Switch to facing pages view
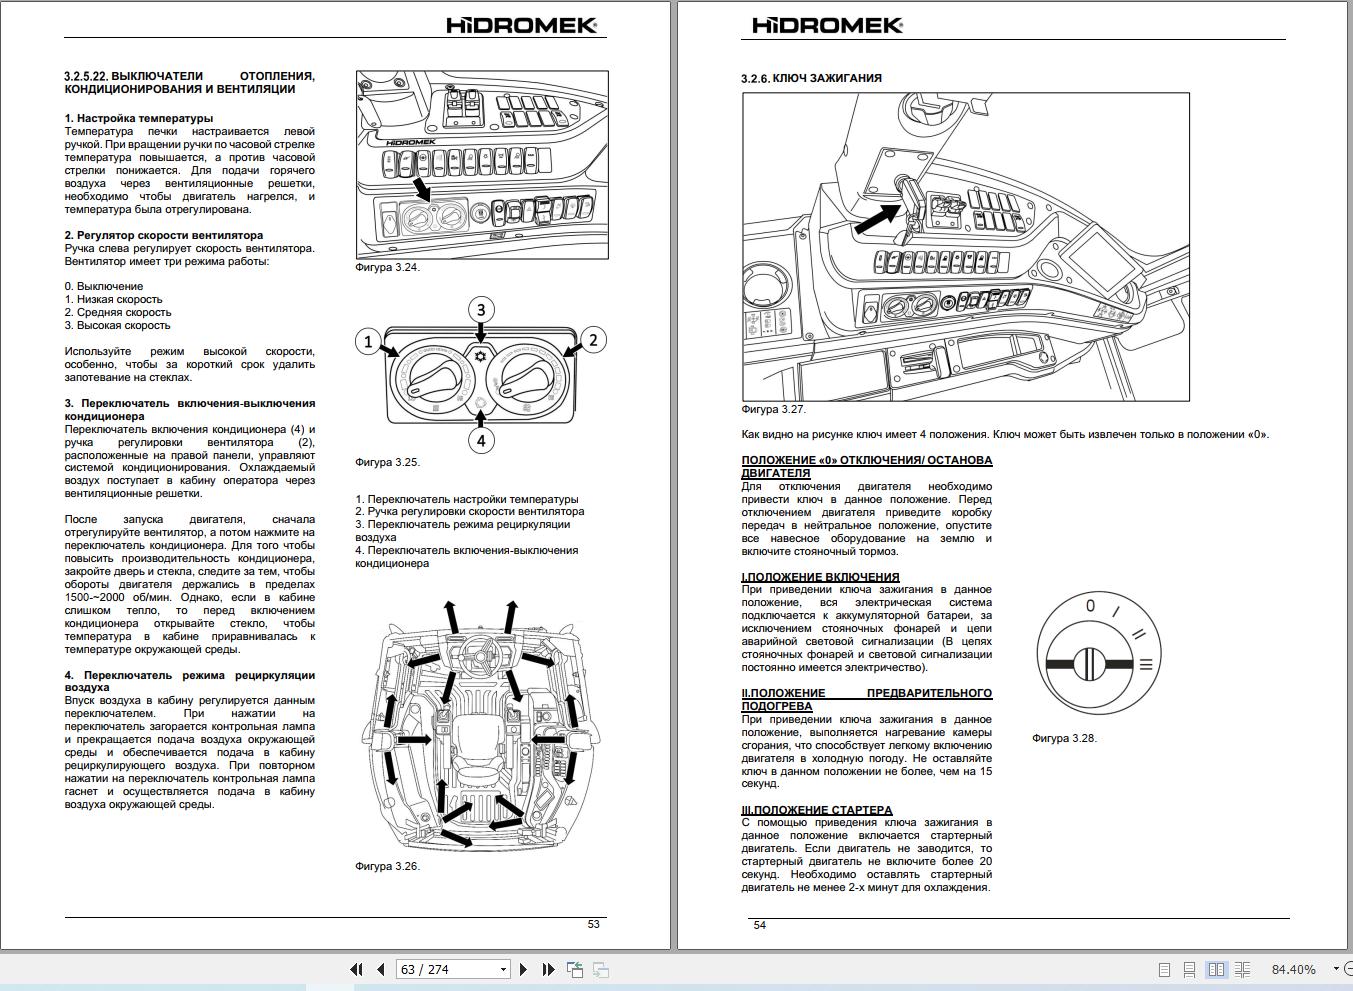 point(1217,969)
